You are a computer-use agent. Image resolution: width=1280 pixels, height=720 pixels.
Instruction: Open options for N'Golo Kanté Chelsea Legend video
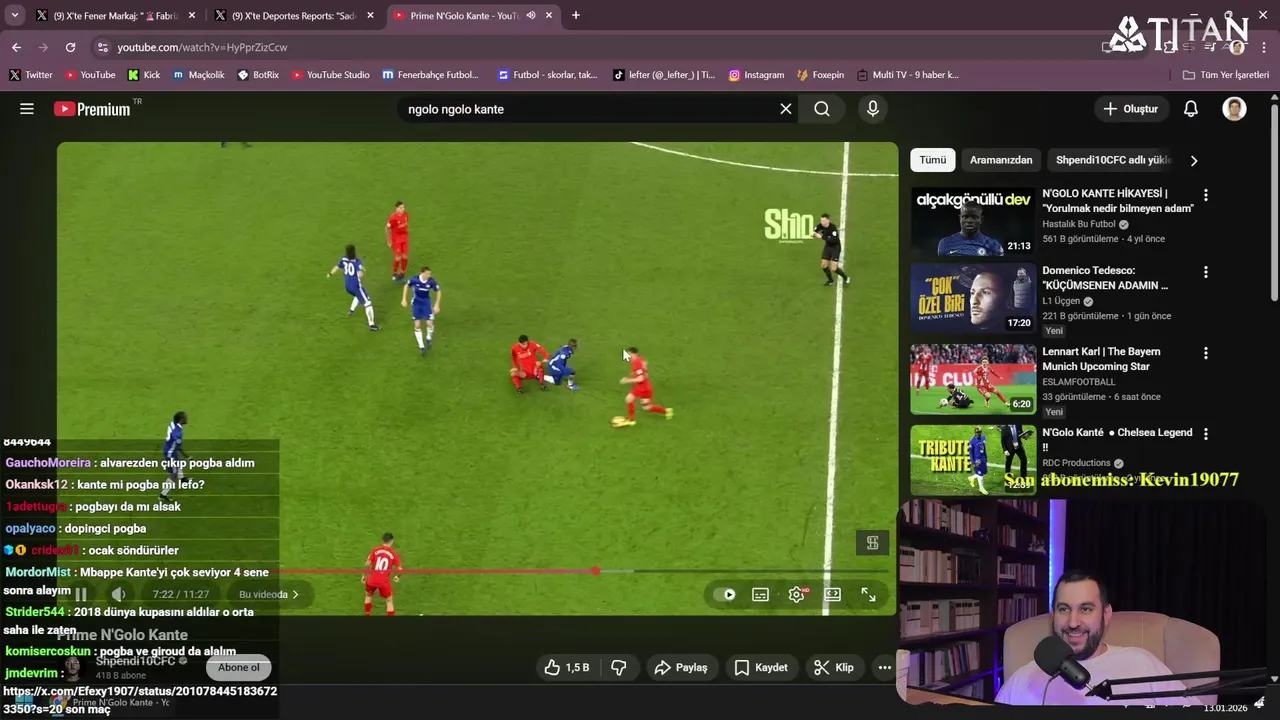[x=1205, y=434]
